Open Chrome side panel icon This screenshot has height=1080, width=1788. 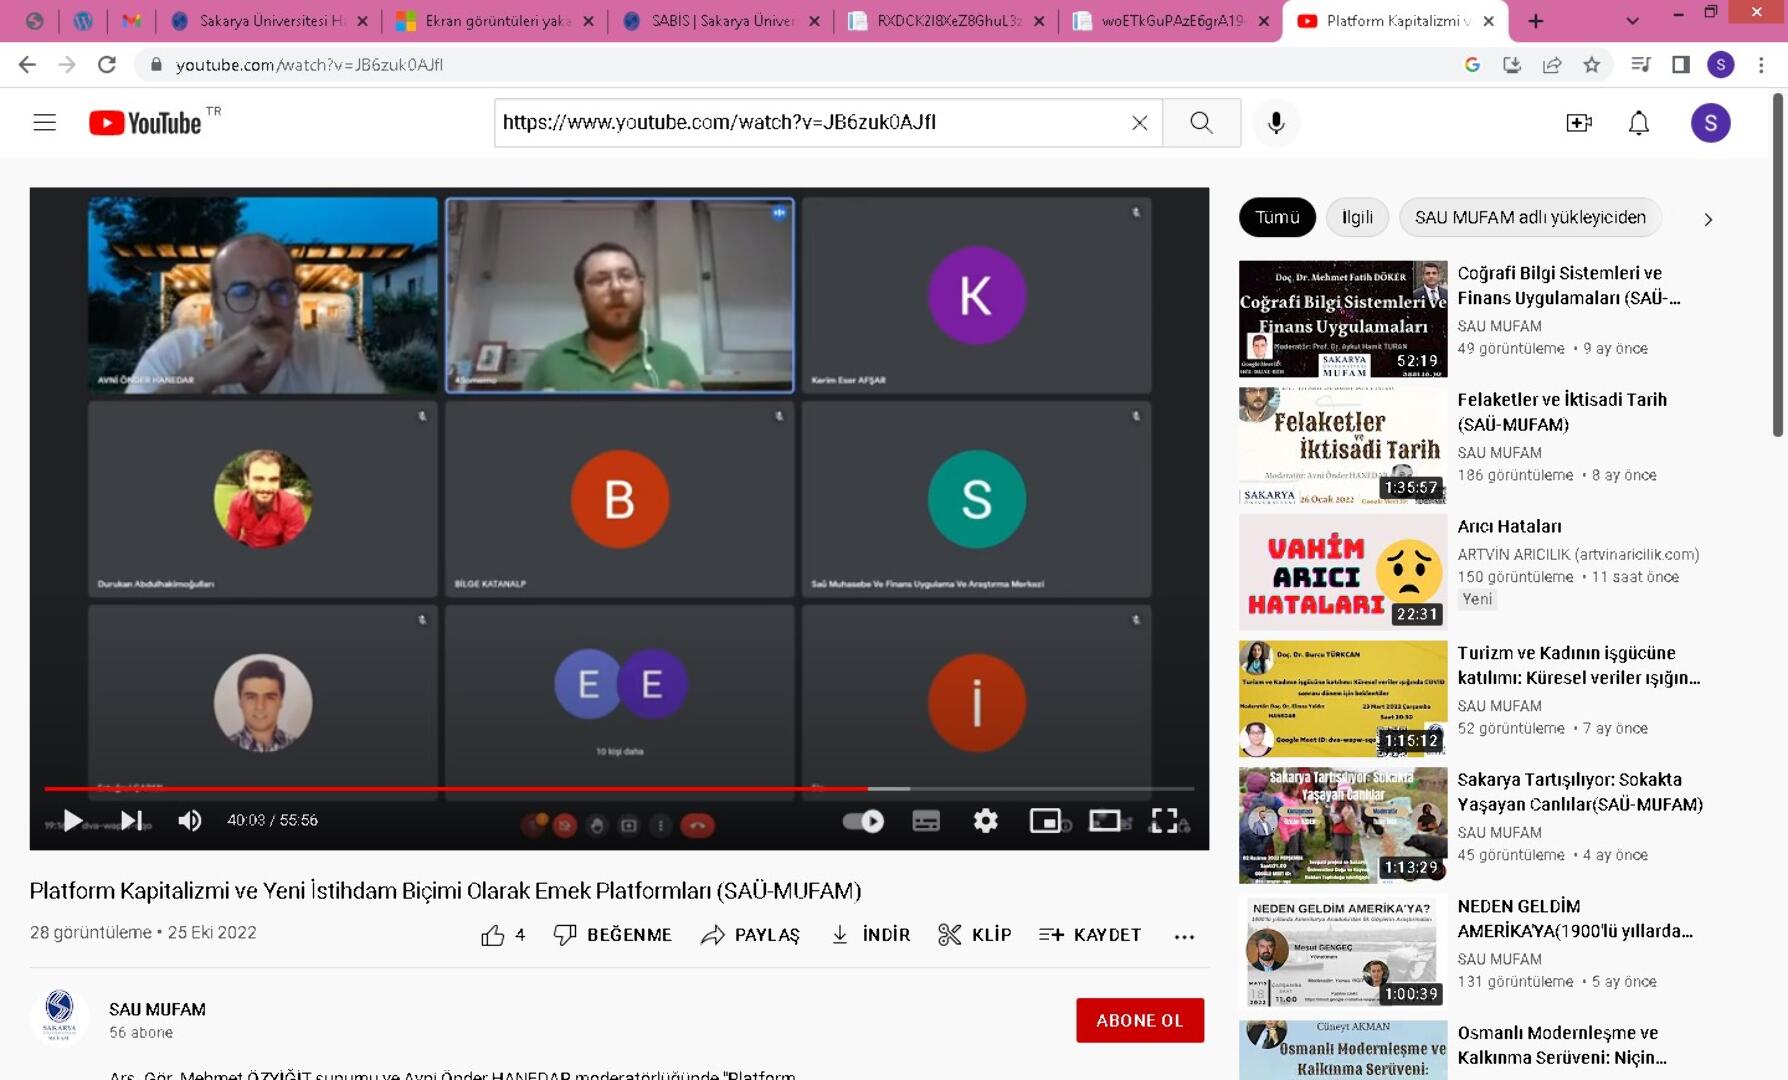(1681, 65)
